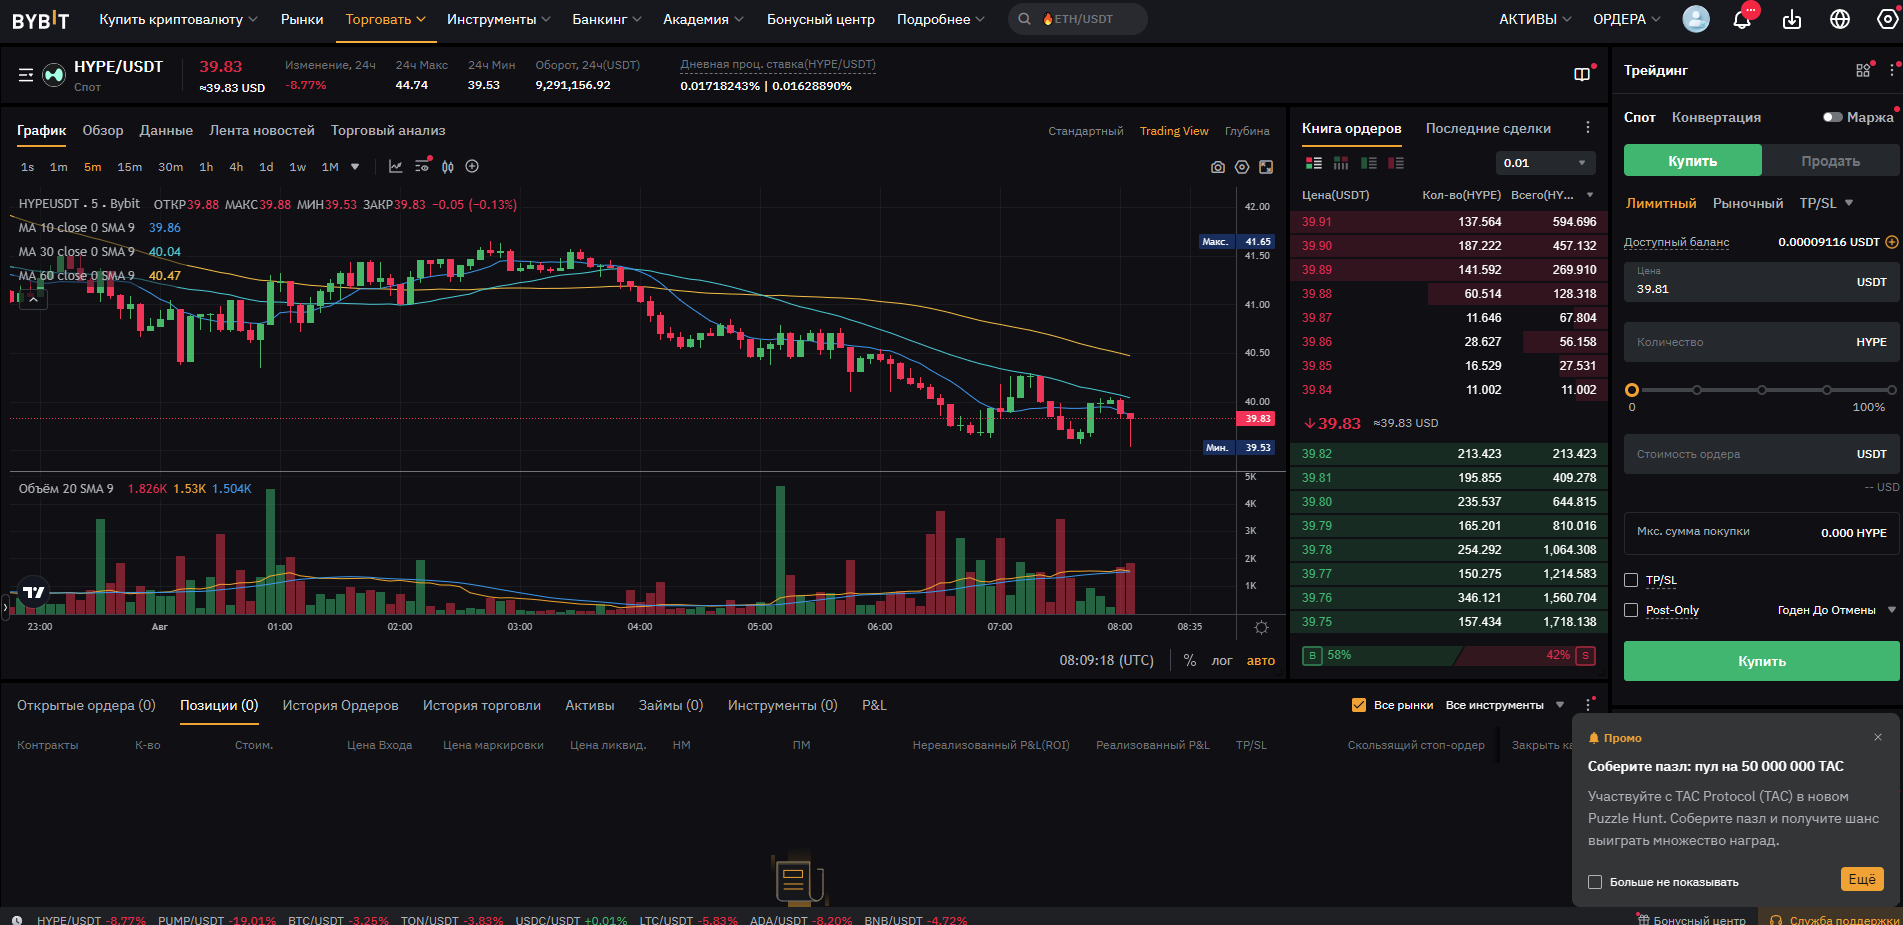The width and height of the screenshot is (1903, 925).
Task: Expand the ОРДЕРА dropdown
Action: coord(1626,19)
